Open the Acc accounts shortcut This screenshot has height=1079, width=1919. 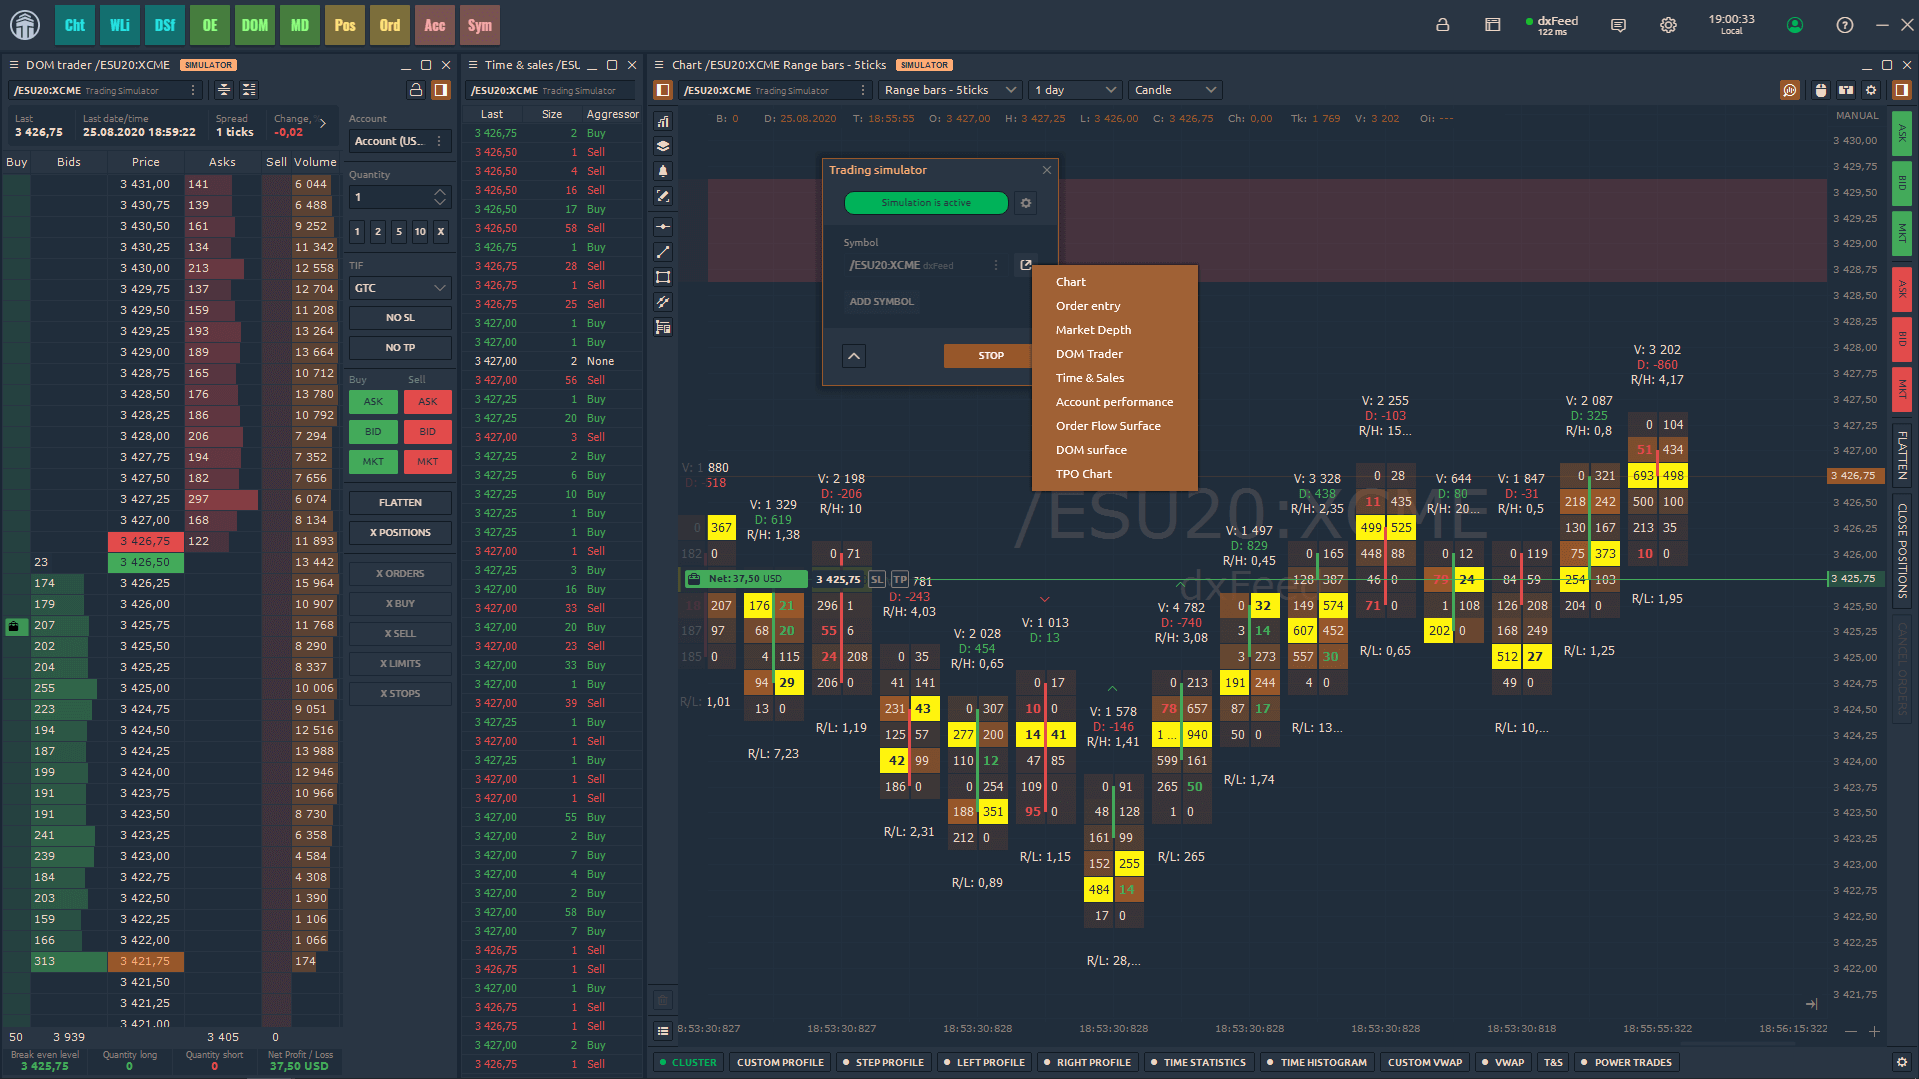[x=435, y=25]
